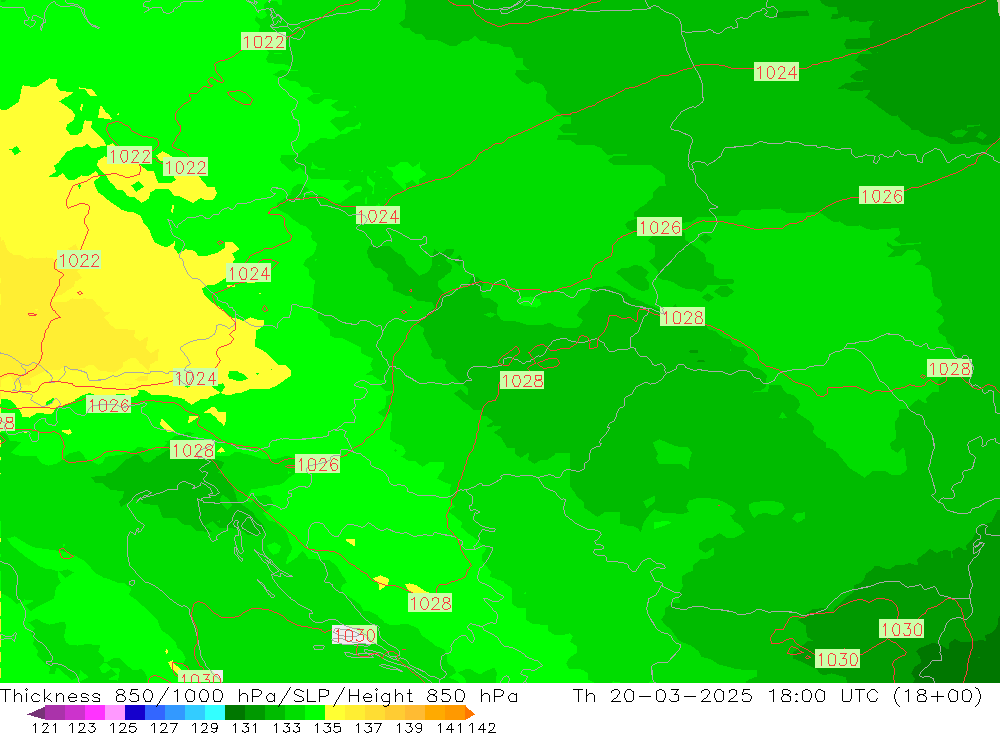The width and height of the screenshot is (1000, 733).
Task: Click the orange right arrow tip of legend
Action: (x=470, y=713)
